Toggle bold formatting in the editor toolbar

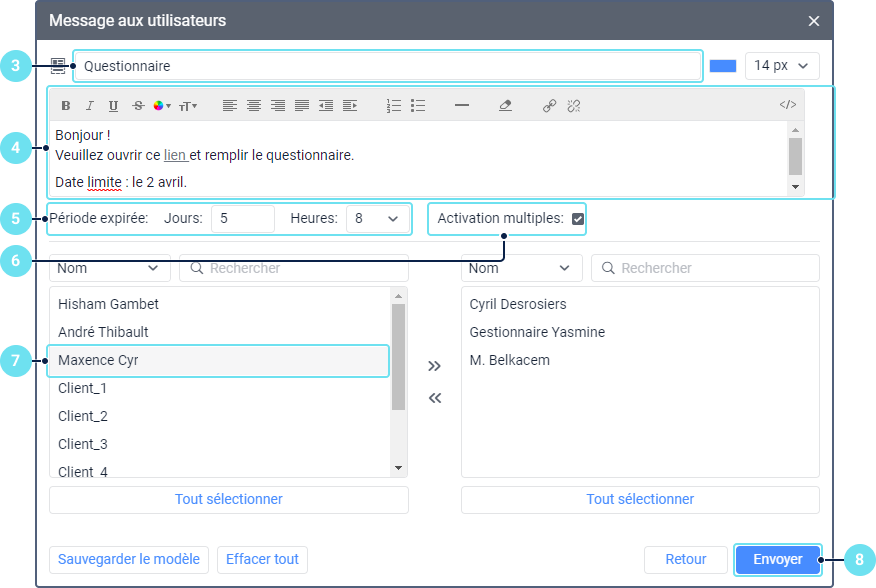point(66,106)
